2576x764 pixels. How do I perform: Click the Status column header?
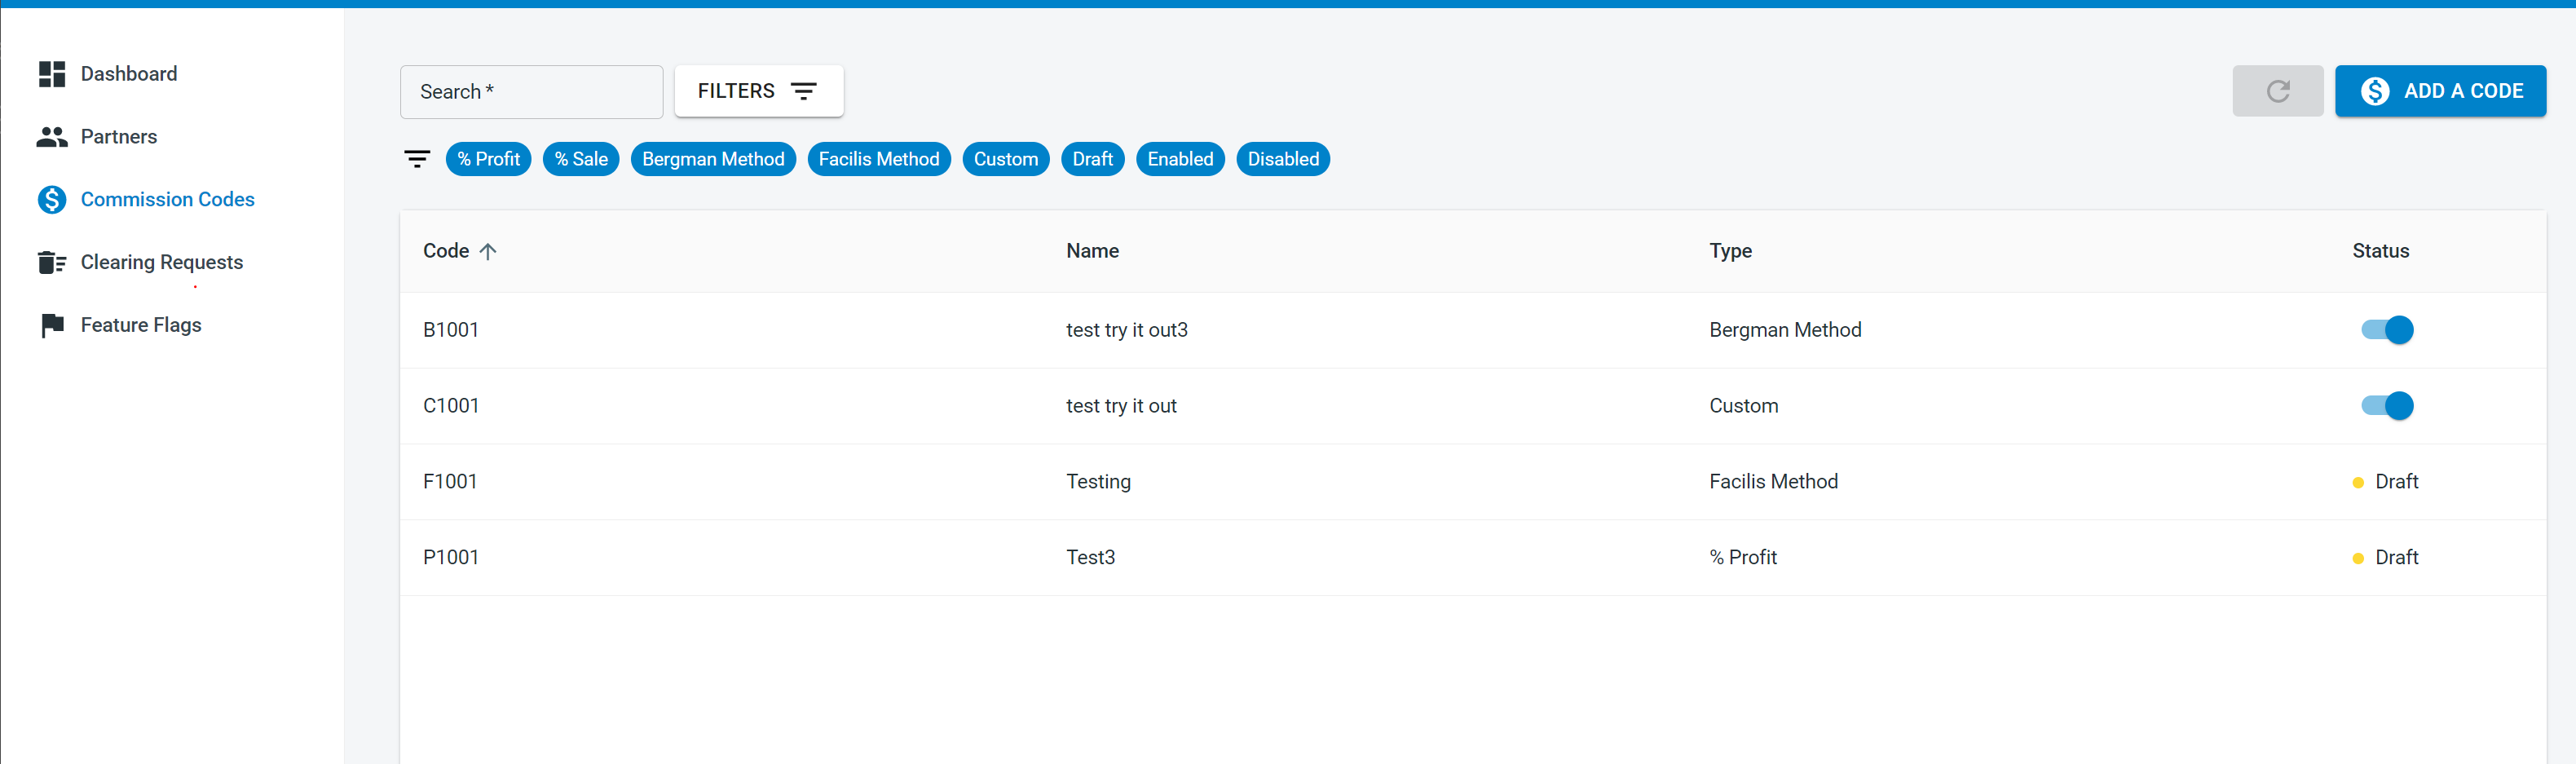pyautogui.click(x=2380, y=251)
